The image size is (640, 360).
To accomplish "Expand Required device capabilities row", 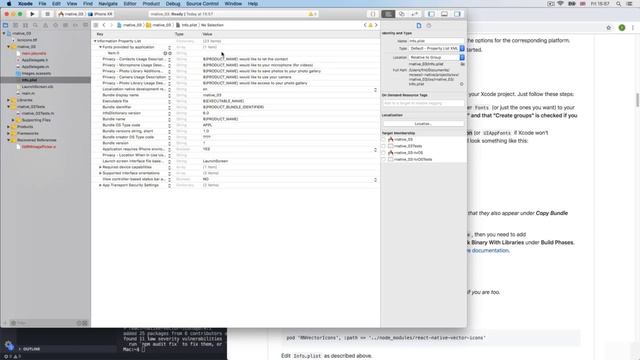I will [x=100, y=167].
